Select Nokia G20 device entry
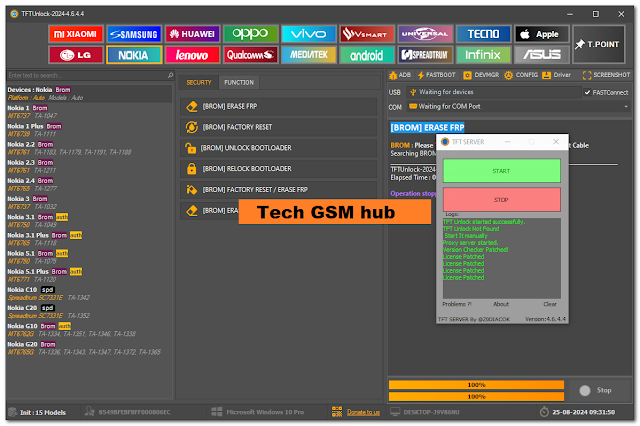The image size is (640, 426). [89, 348]
